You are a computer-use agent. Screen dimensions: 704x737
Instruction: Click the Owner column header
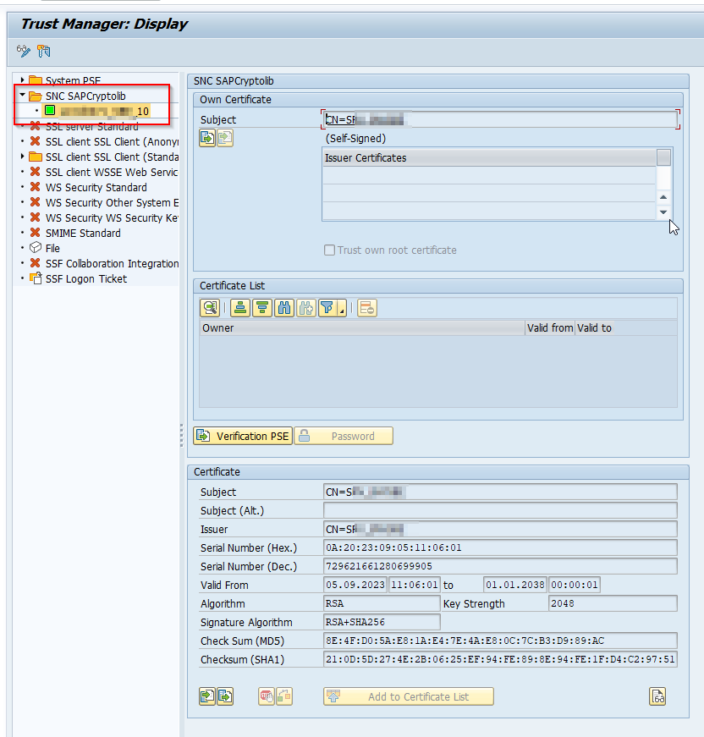tap(360, 328)
